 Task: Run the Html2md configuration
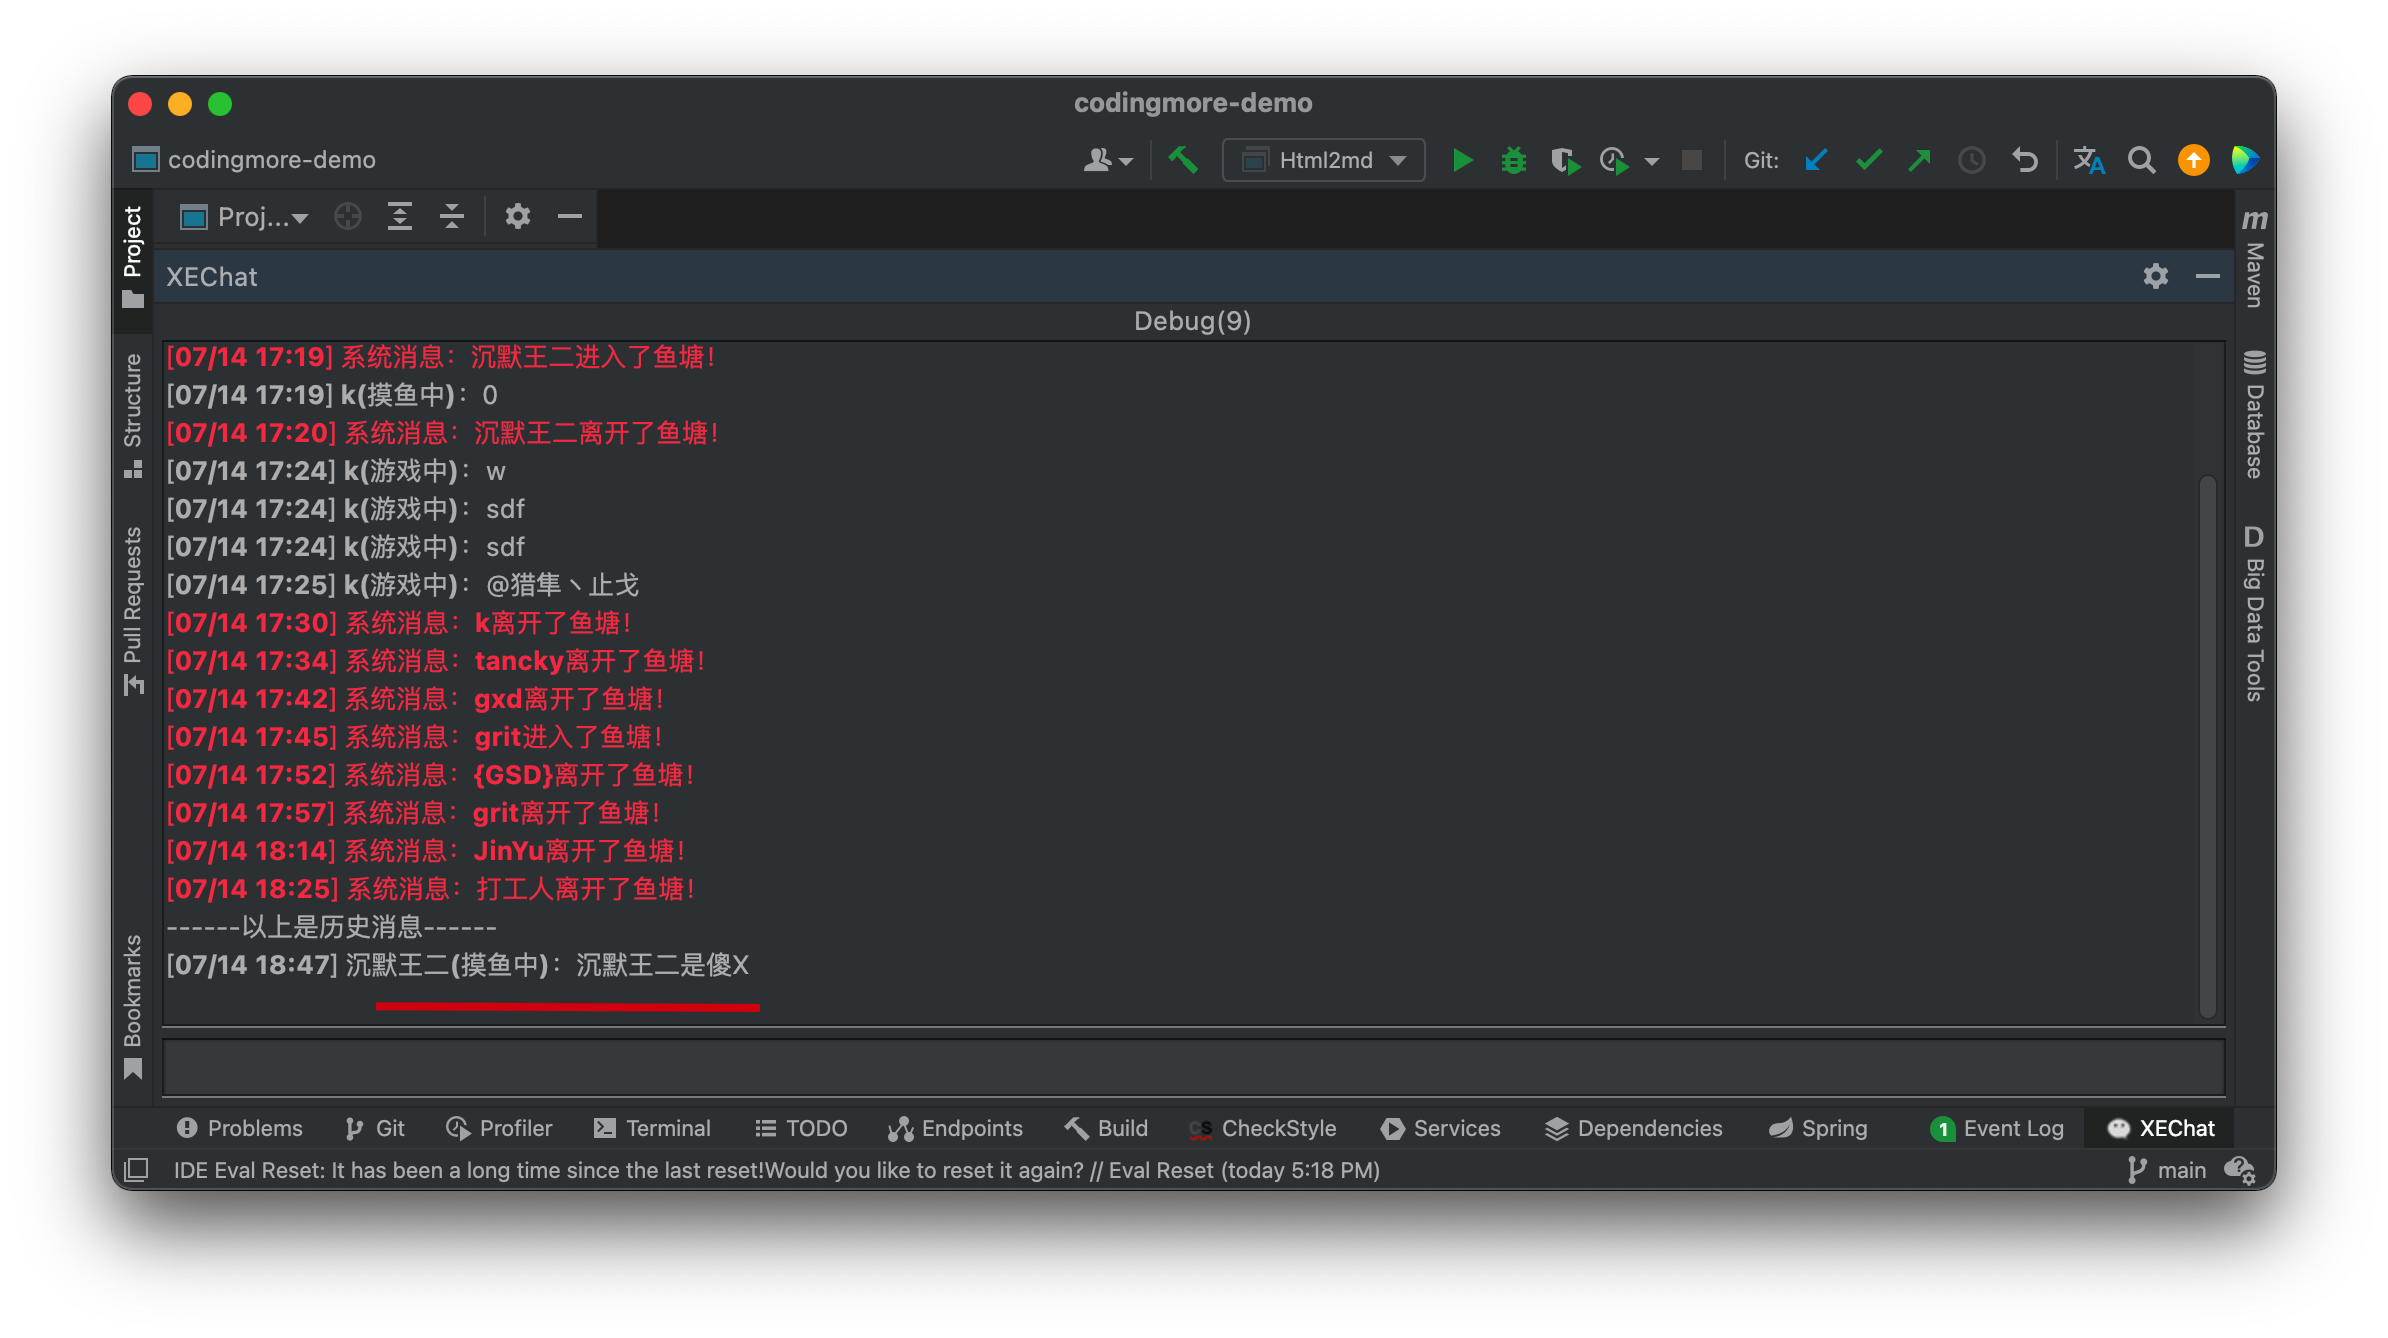1462,160
